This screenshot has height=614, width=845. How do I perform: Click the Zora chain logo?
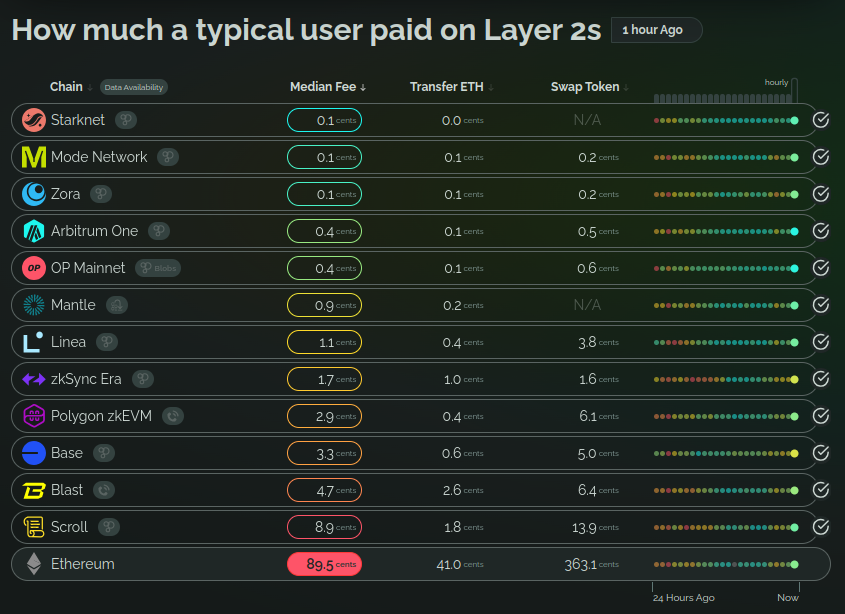[x=34, y=194]
